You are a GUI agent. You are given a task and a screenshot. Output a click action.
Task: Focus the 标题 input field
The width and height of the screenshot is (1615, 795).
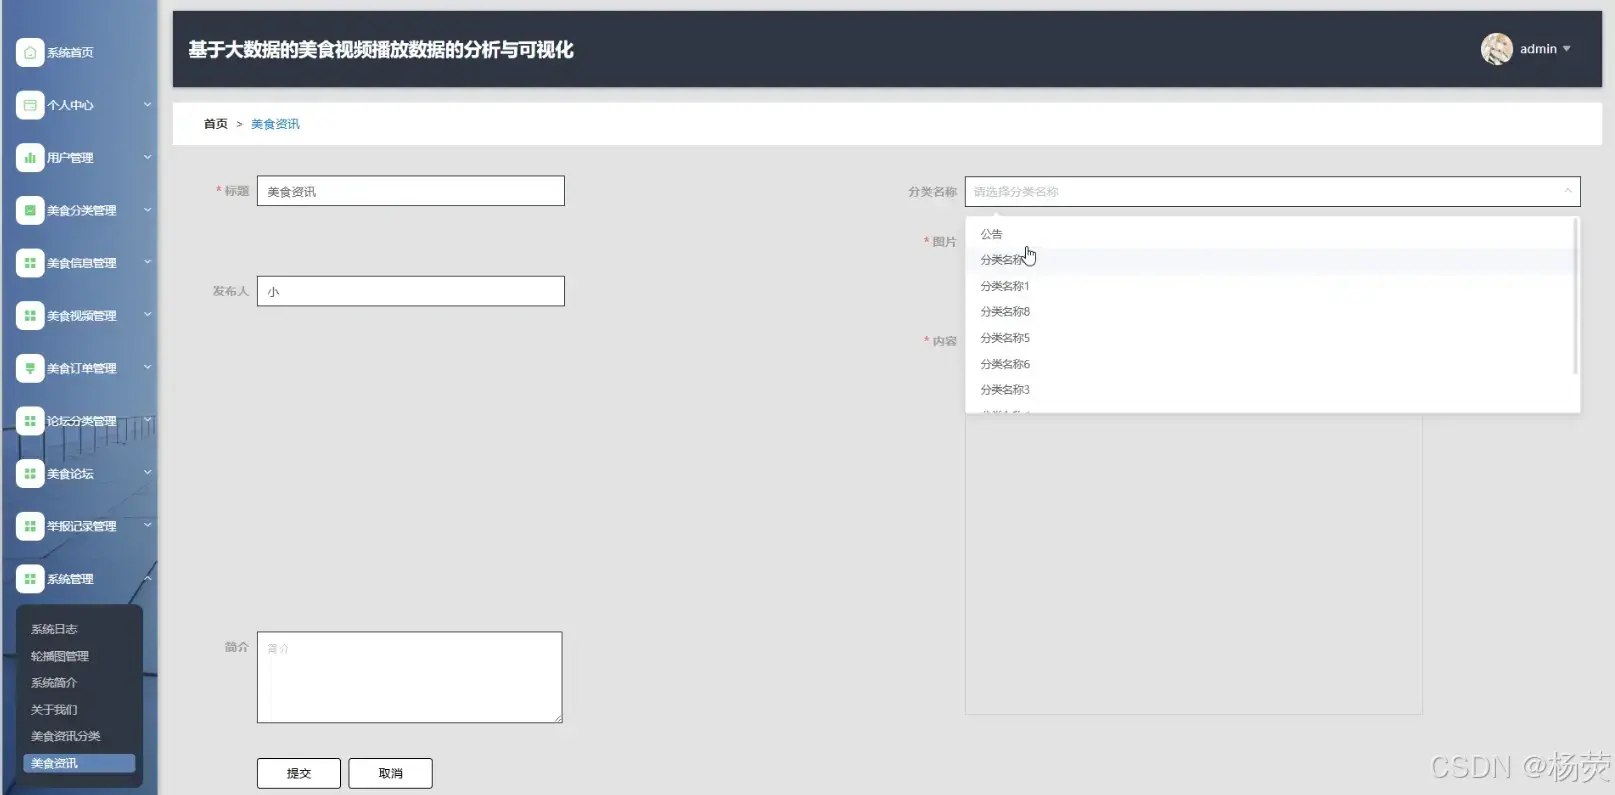pos(411,191)
